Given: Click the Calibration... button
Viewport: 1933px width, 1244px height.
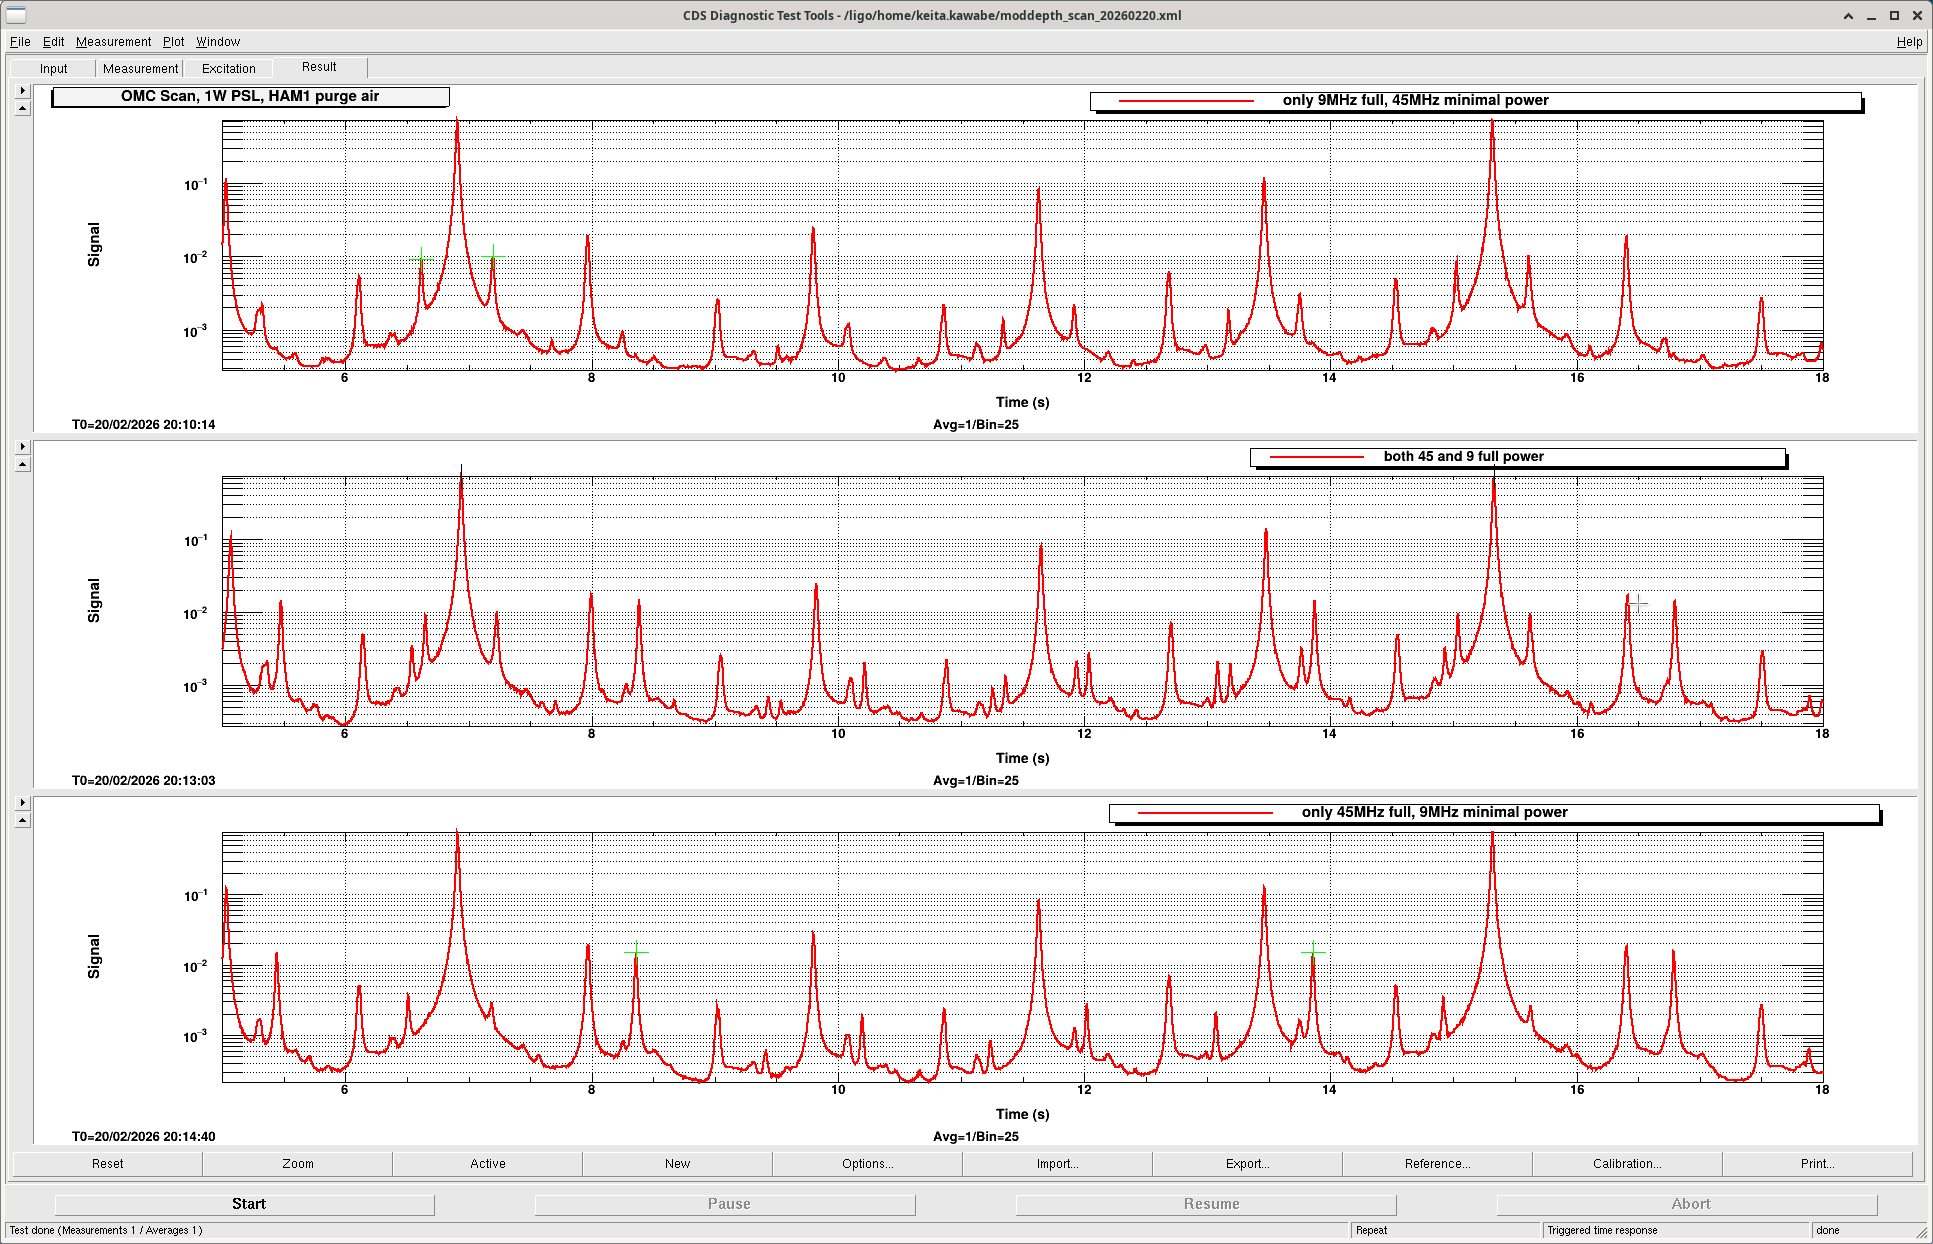Looking at the screenshot, I should click(1626, 1164).
